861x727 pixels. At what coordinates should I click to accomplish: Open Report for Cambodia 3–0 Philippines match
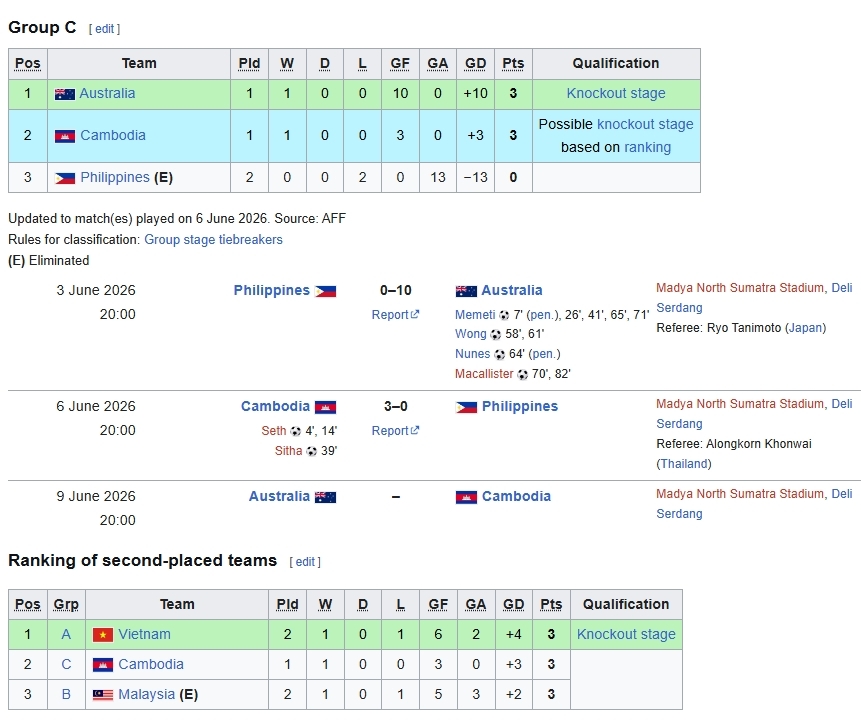tap(395, 431)
